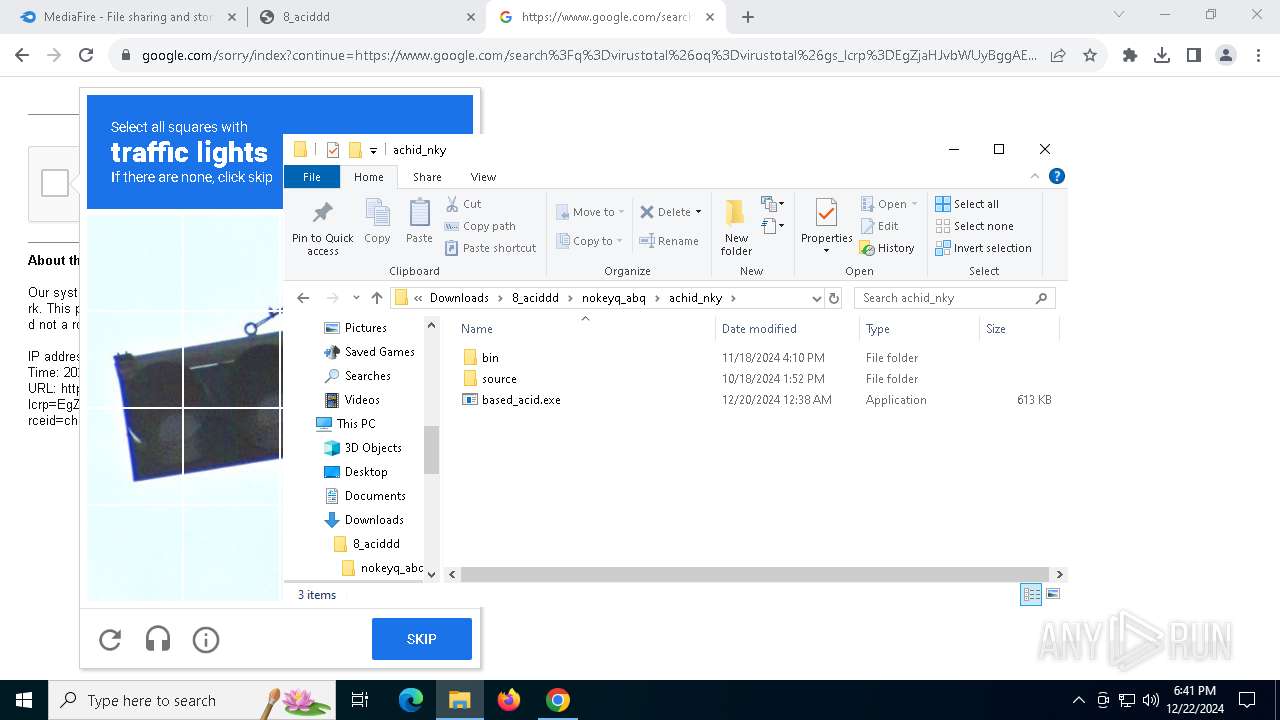Screen dimensions: 1280x720
Task: Click Edit in Open group
Action: (879, 226)
